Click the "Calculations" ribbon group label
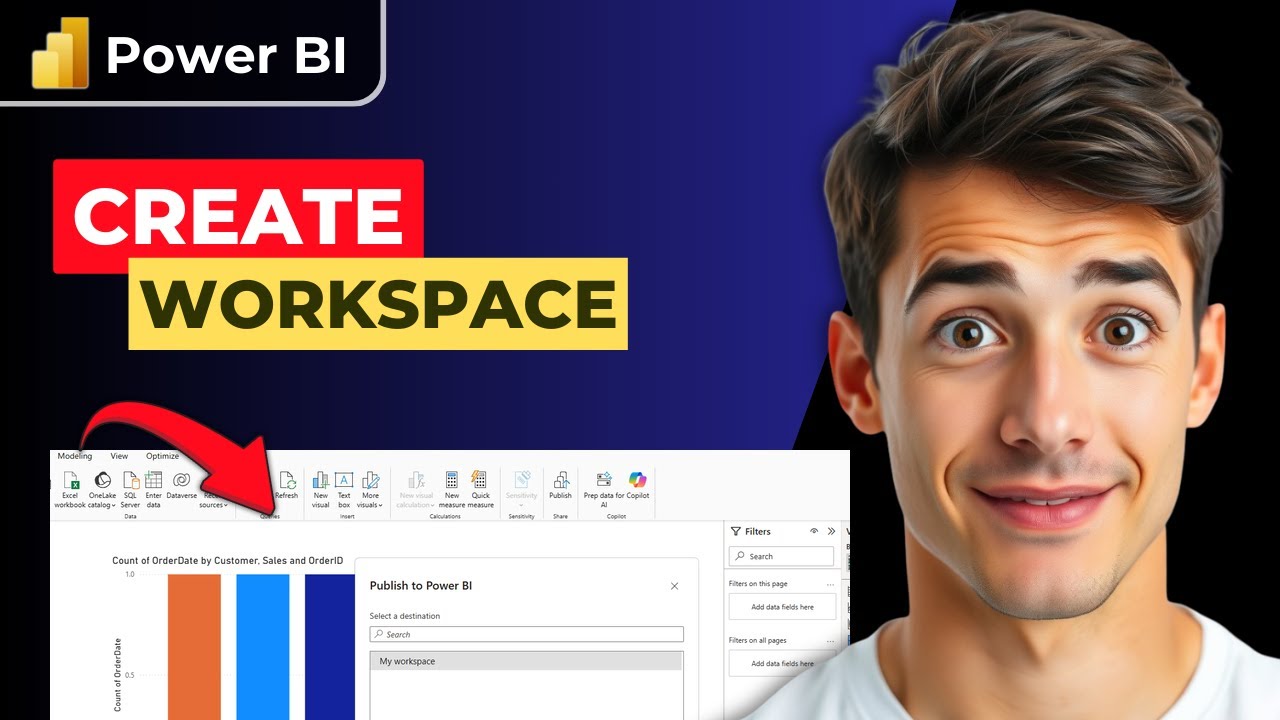 445,517
